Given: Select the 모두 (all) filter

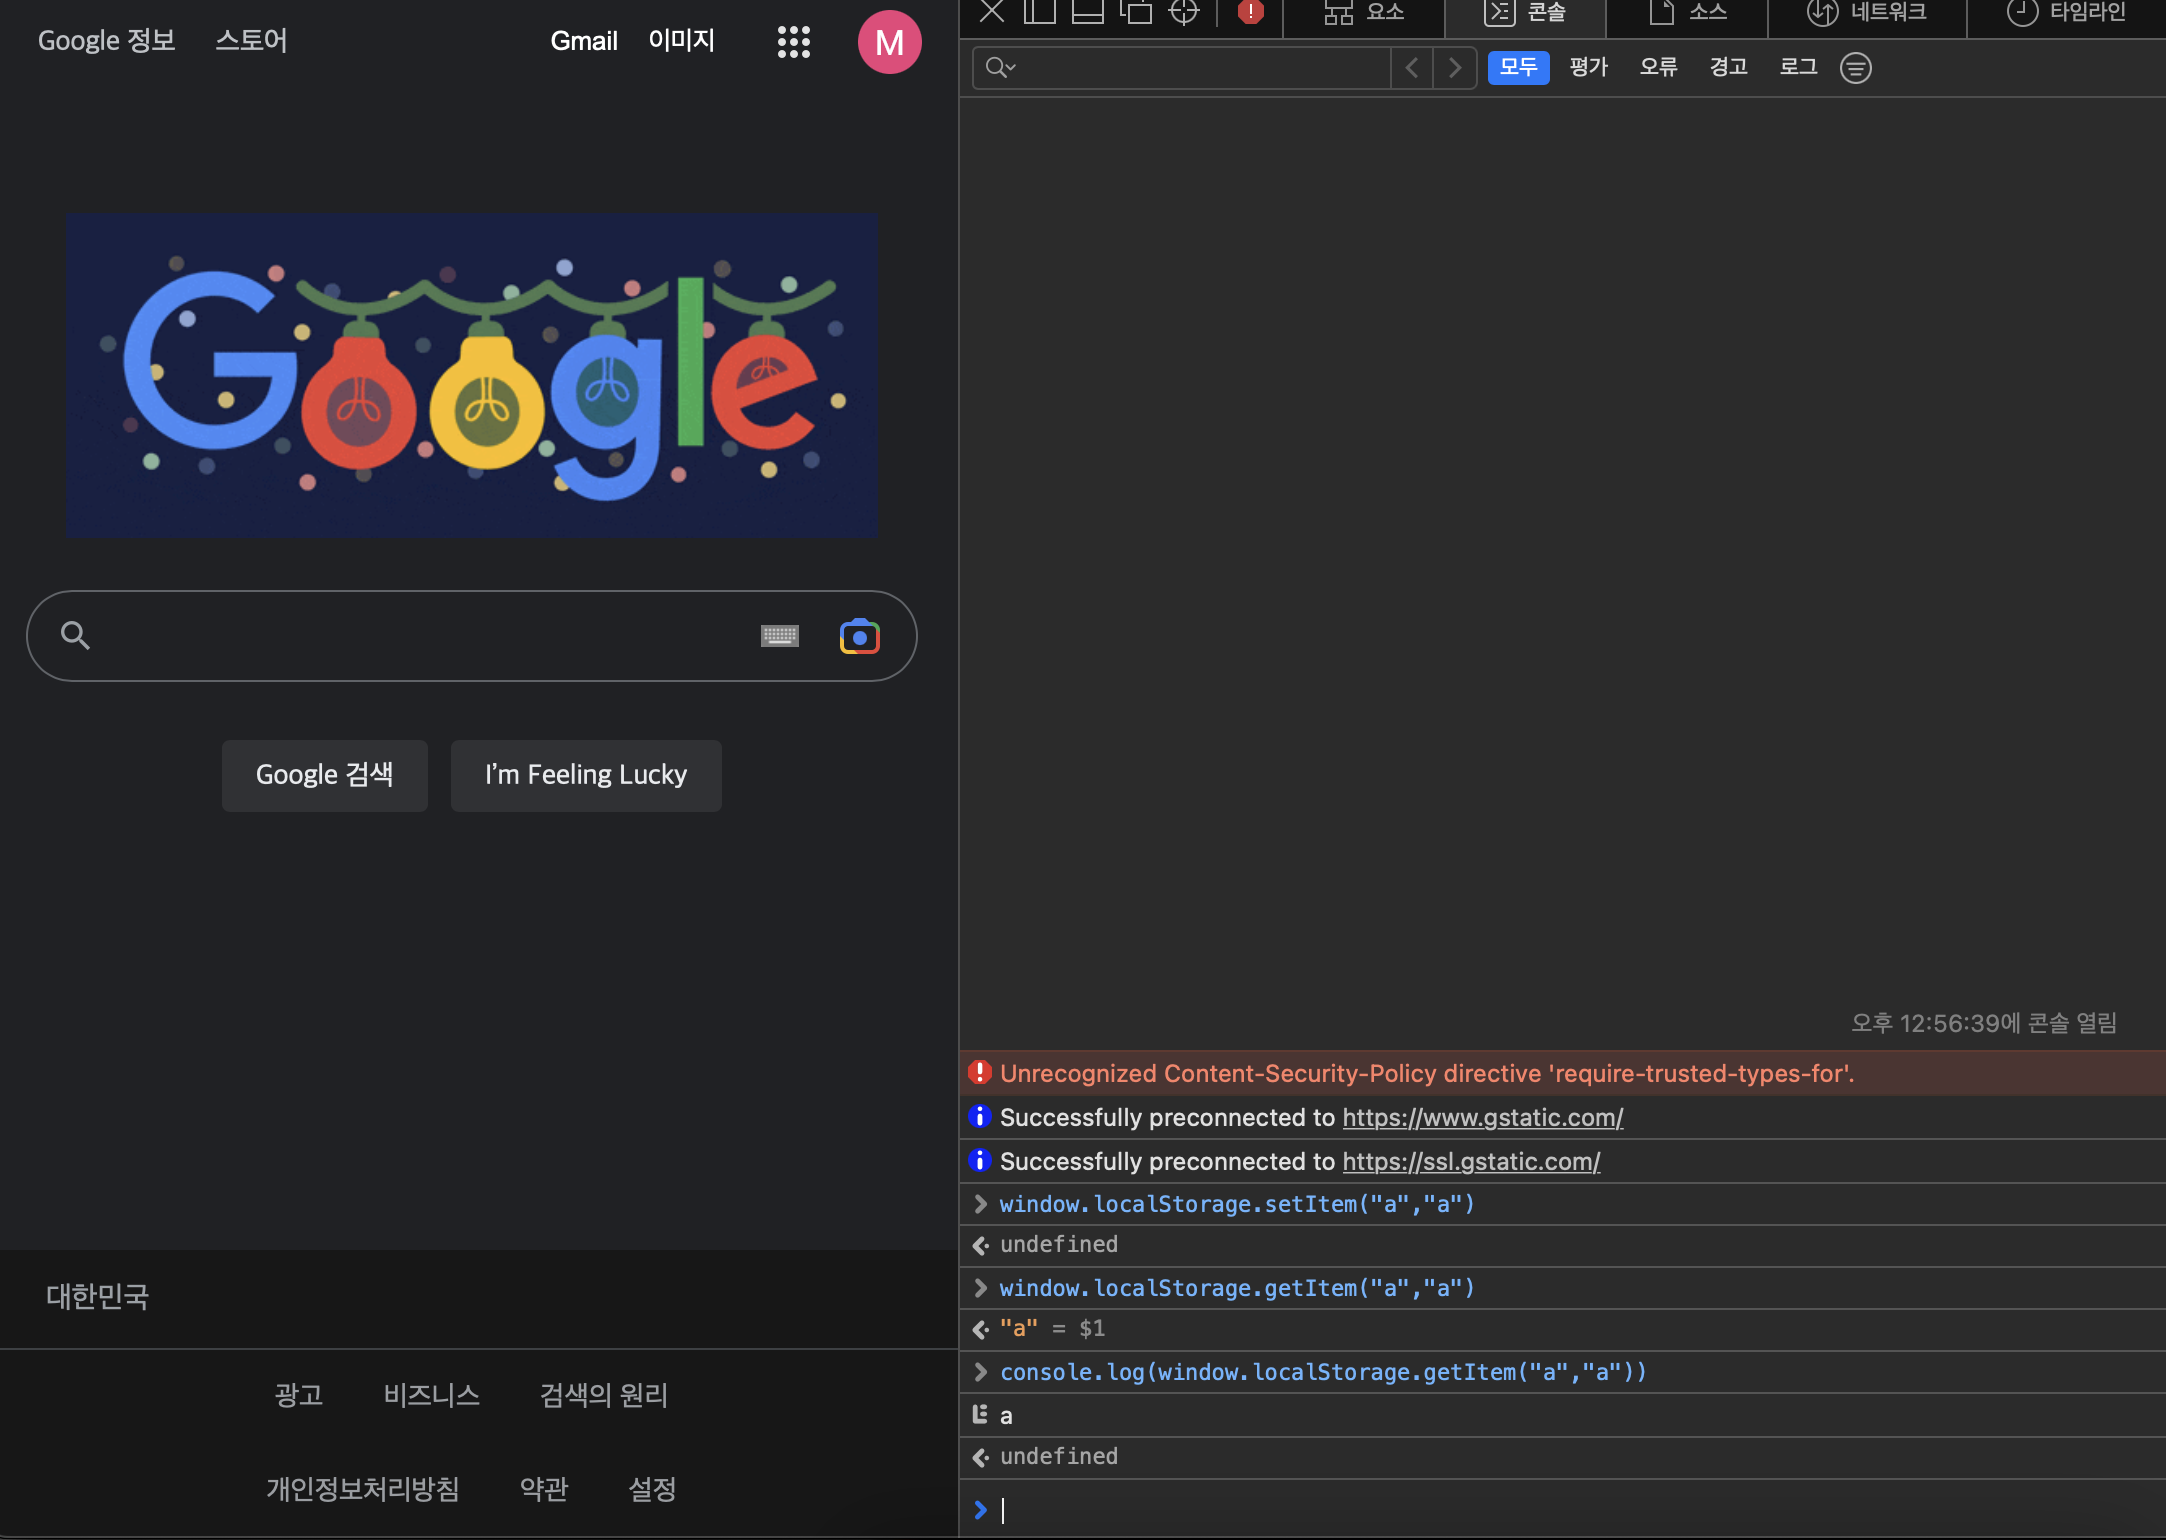Looking at the screenshot, I should (1518, 67).
